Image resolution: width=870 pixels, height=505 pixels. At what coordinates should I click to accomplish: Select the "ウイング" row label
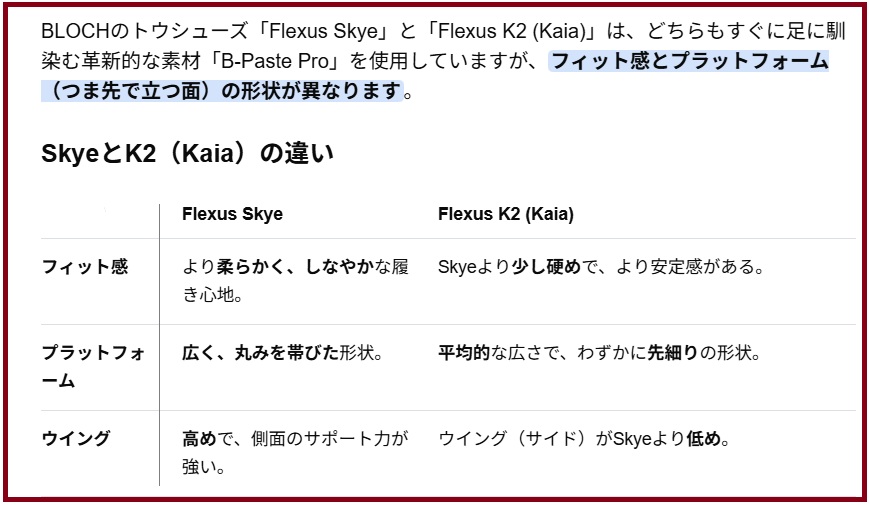coord(76,439)
